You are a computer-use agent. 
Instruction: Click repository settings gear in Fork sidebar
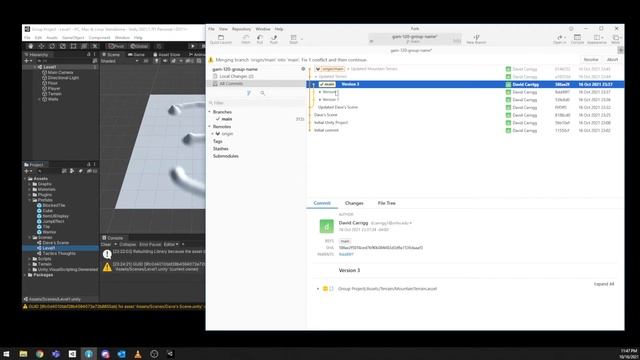tap(303, 69)
